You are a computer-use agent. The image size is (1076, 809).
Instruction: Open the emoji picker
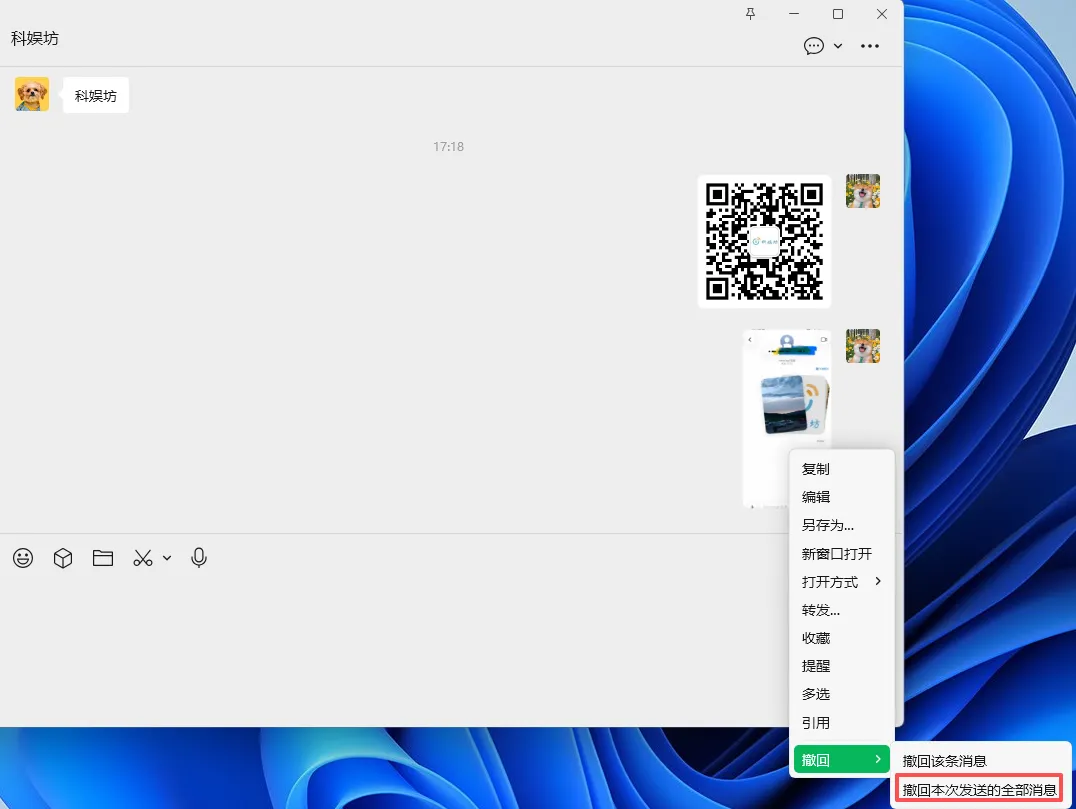(x=23, y=558)
